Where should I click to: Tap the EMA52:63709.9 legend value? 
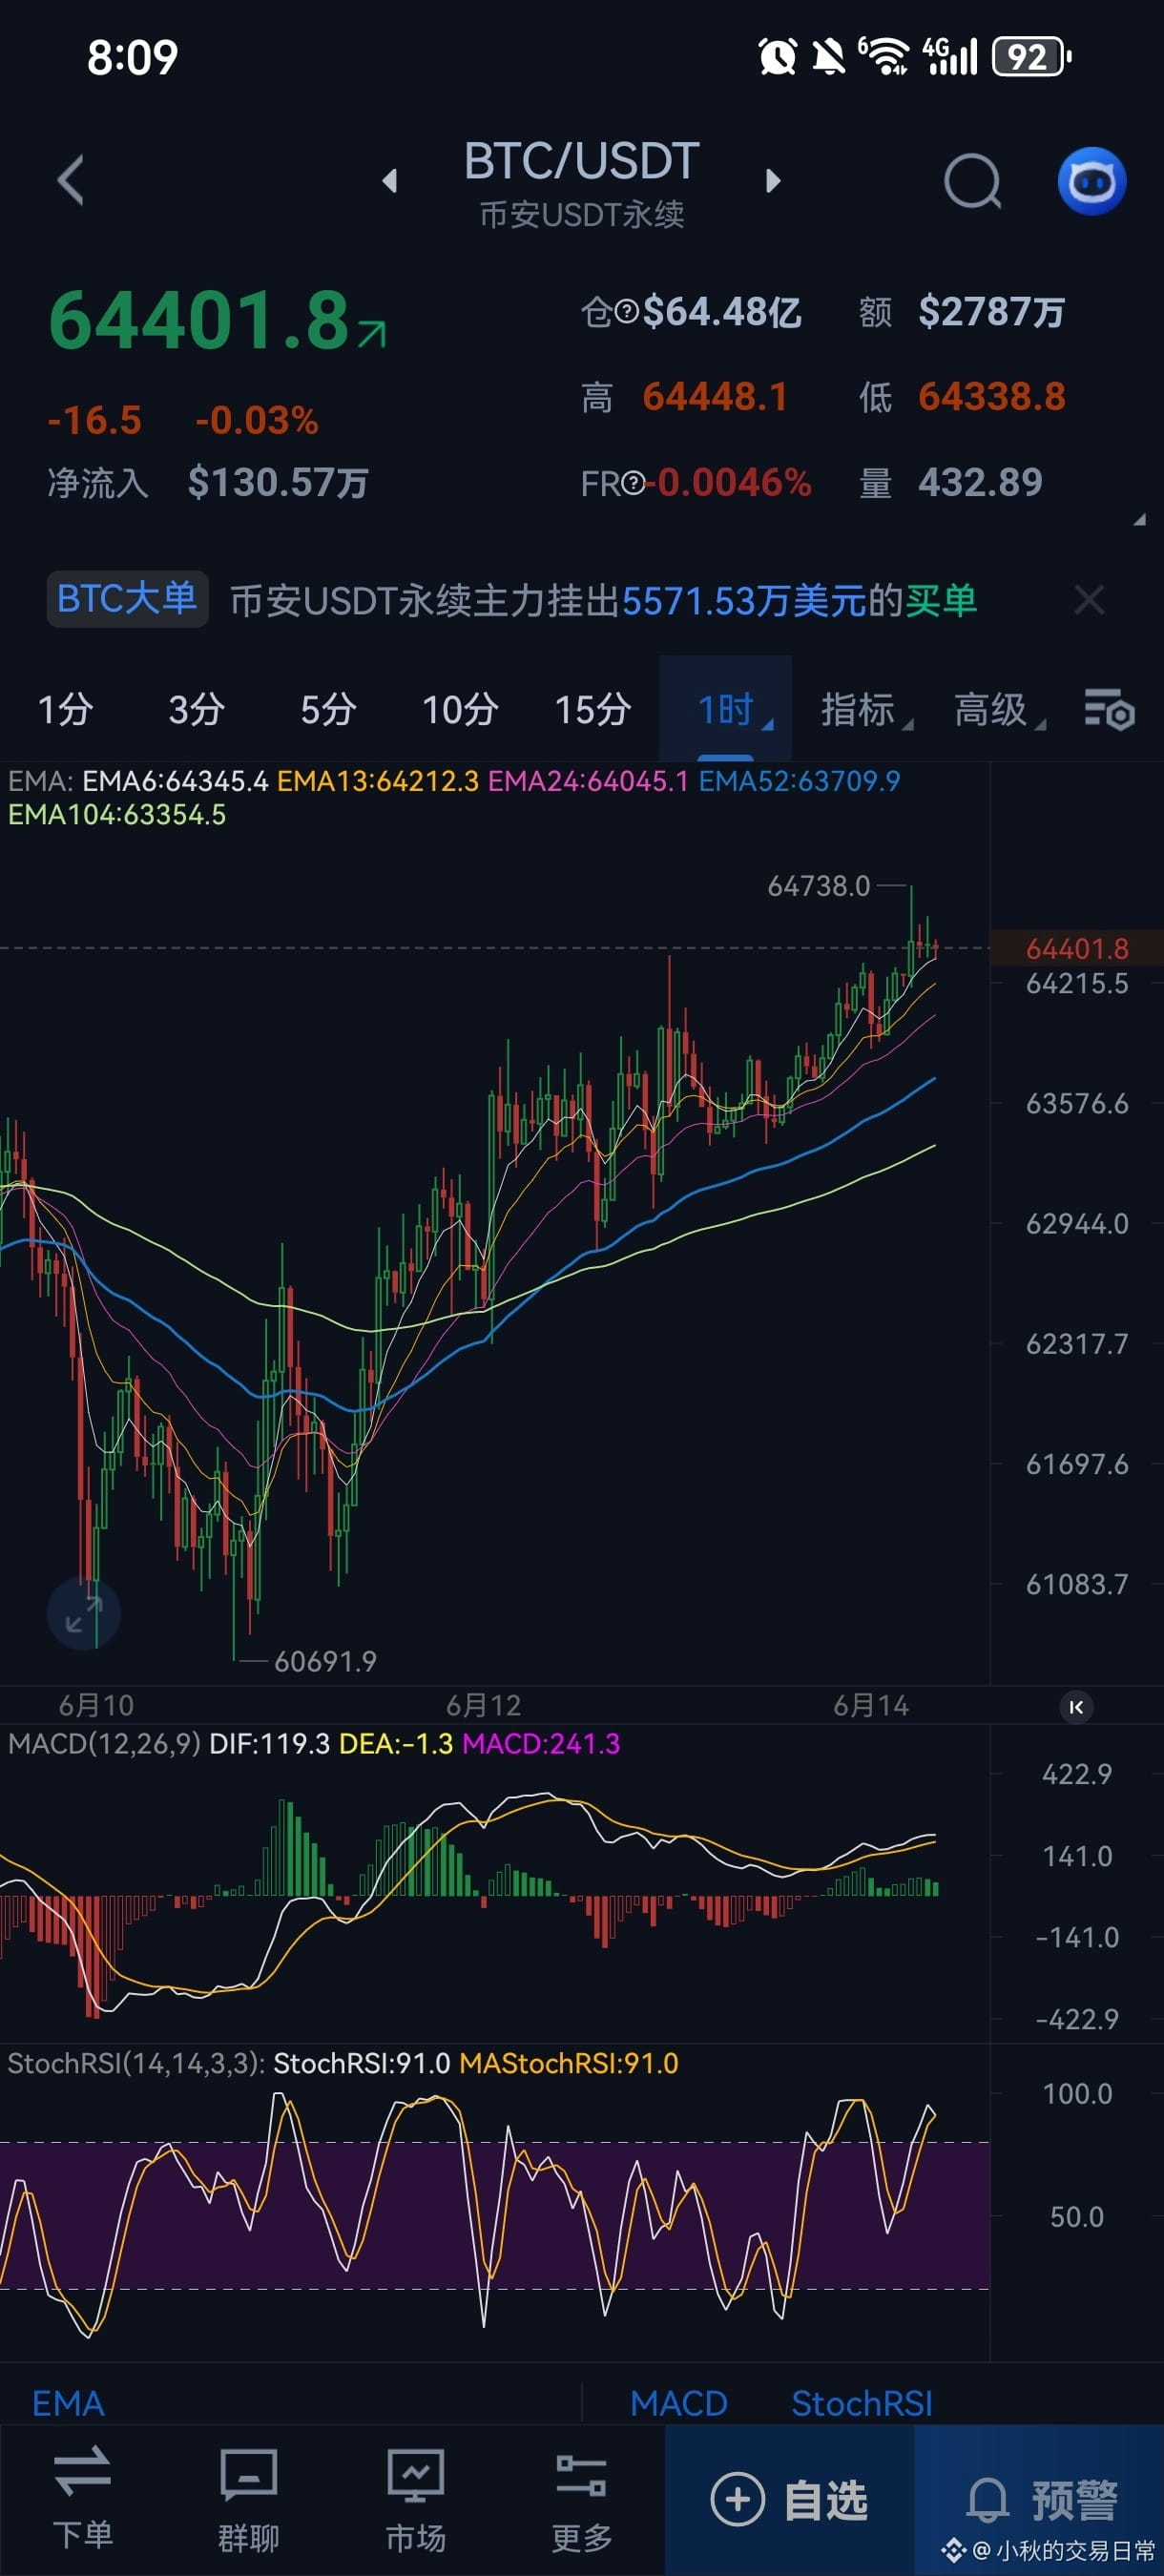pos(799,781)
